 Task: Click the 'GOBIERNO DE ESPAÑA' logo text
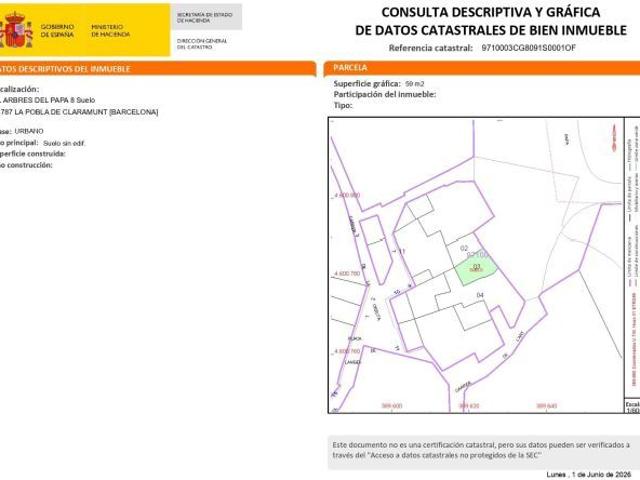point(57,31)
